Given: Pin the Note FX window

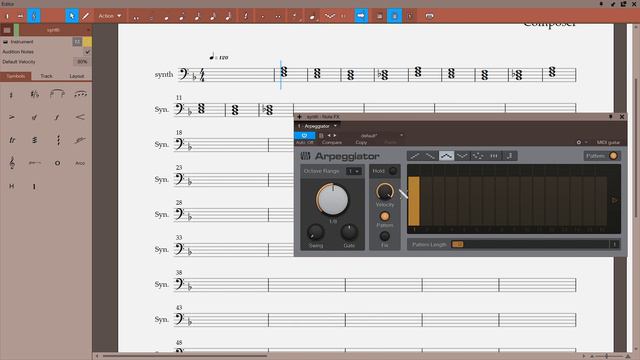Looking at the screenshot, I should pyautogui.click(x=611, y=117).
